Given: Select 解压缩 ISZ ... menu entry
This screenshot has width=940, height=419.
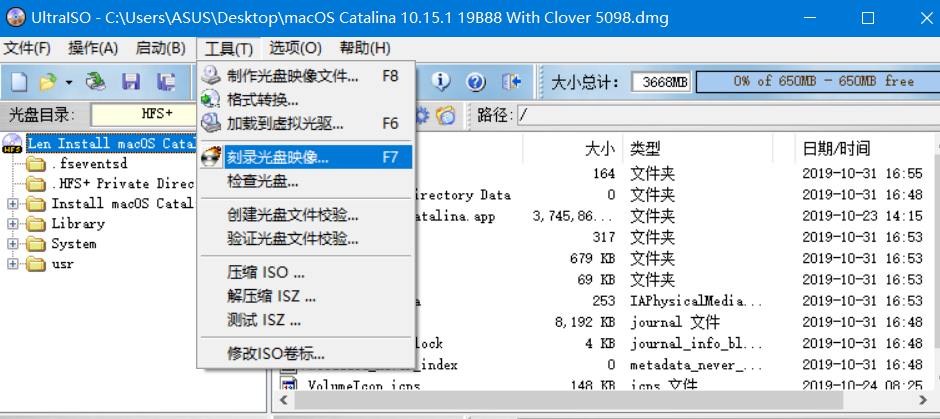Looking at the screenshot, I should point(306,296).
